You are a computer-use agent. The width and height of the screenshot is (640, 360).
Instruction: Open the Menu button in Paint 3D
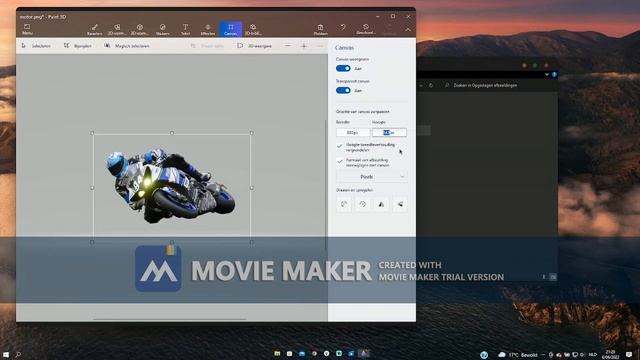click(27, 29)
